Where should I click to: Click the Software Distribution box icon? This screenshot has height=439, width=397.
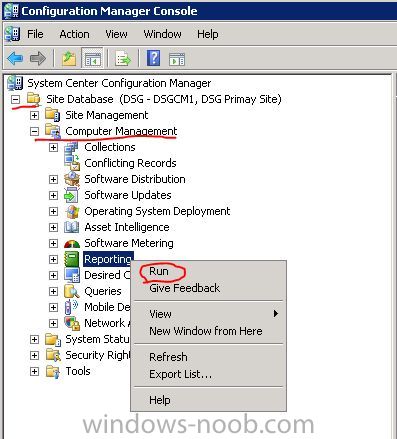(x=72, y=179)
